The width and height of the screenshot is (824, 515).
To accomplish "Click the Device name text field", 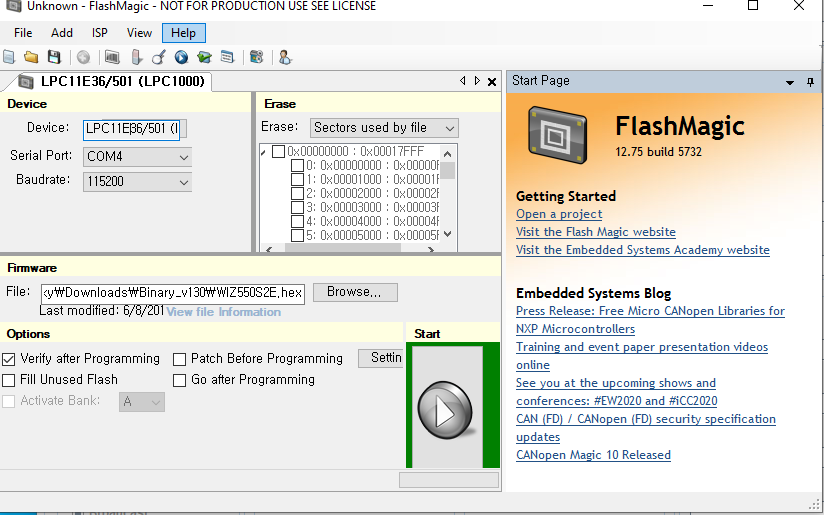I will [131, 130].
